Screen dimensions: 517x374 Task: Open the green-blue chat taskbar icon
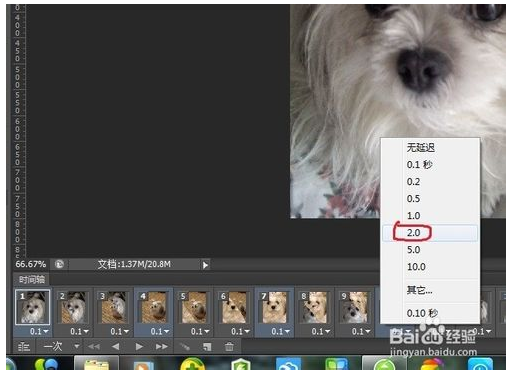(x=46, y=364)
